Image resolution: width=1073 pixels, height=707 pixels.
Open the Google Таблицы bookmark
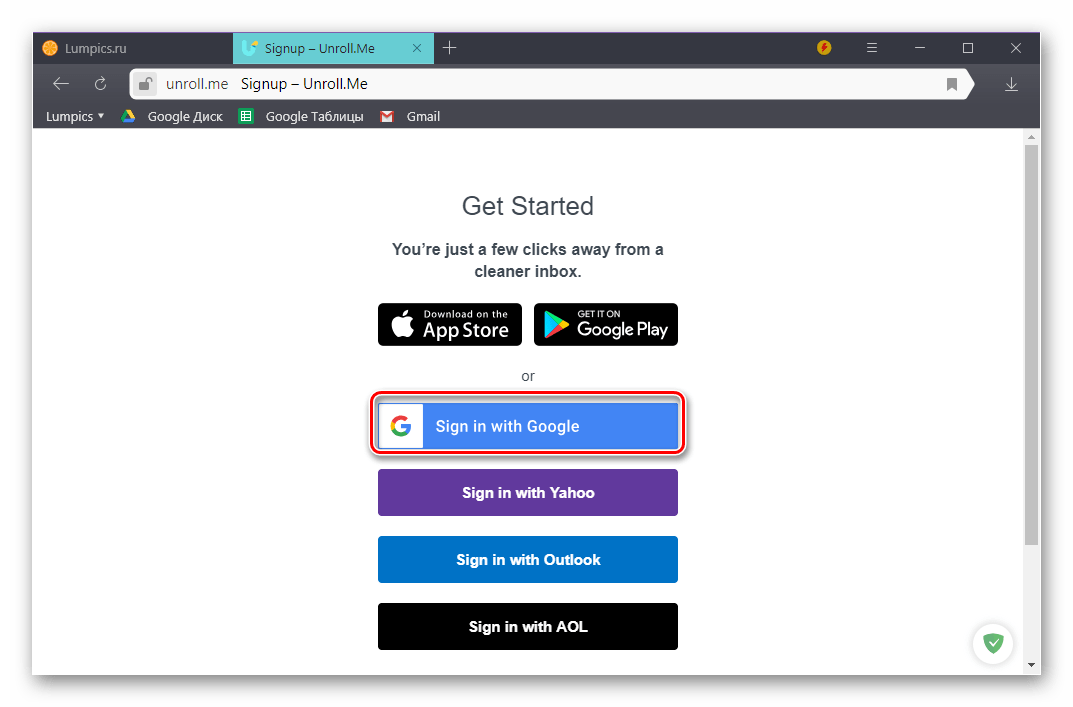point(301,116)
